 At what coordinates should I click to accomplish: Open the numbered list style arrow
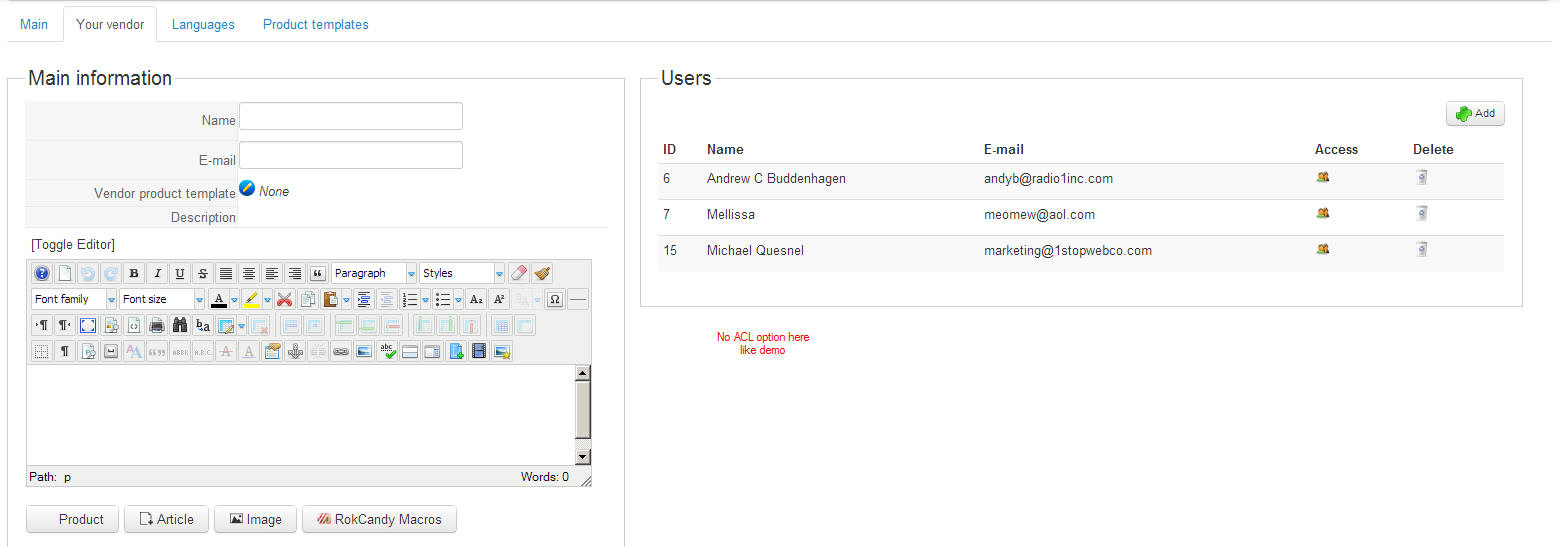coord(426,299)
